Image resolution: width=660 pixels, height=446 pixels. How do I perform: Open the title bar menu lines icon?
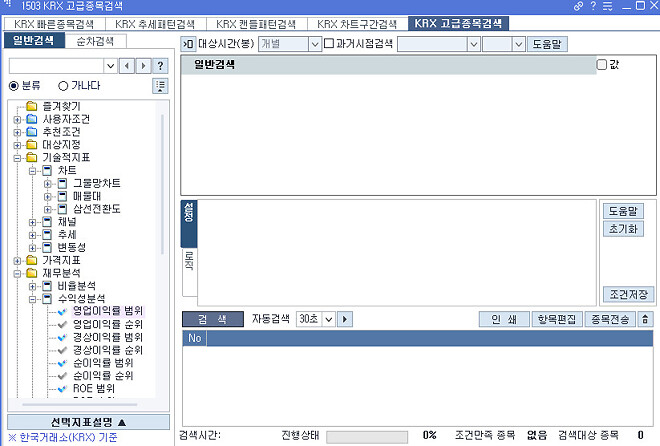[x=607, y=6]
